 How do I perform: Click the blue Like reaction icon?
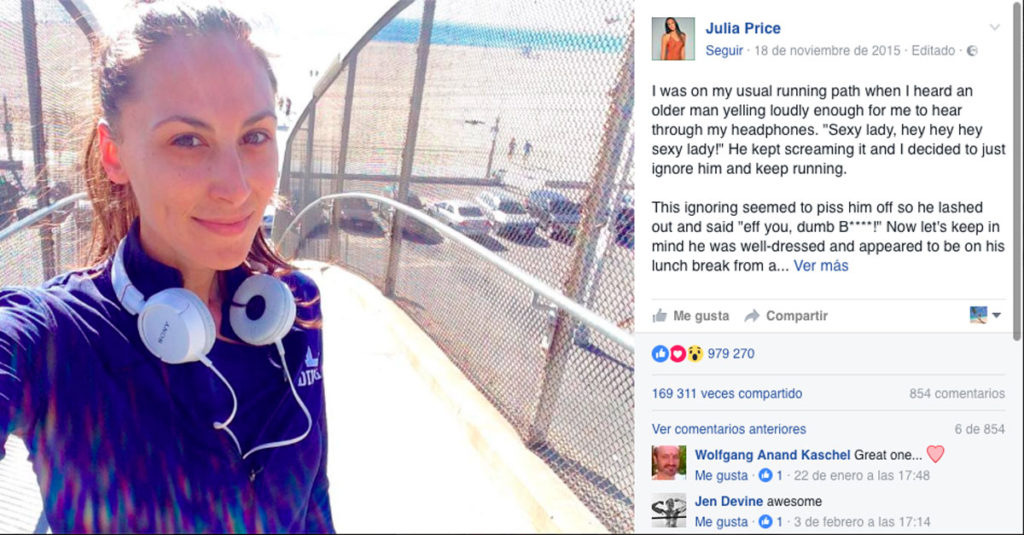coord(660,353)
